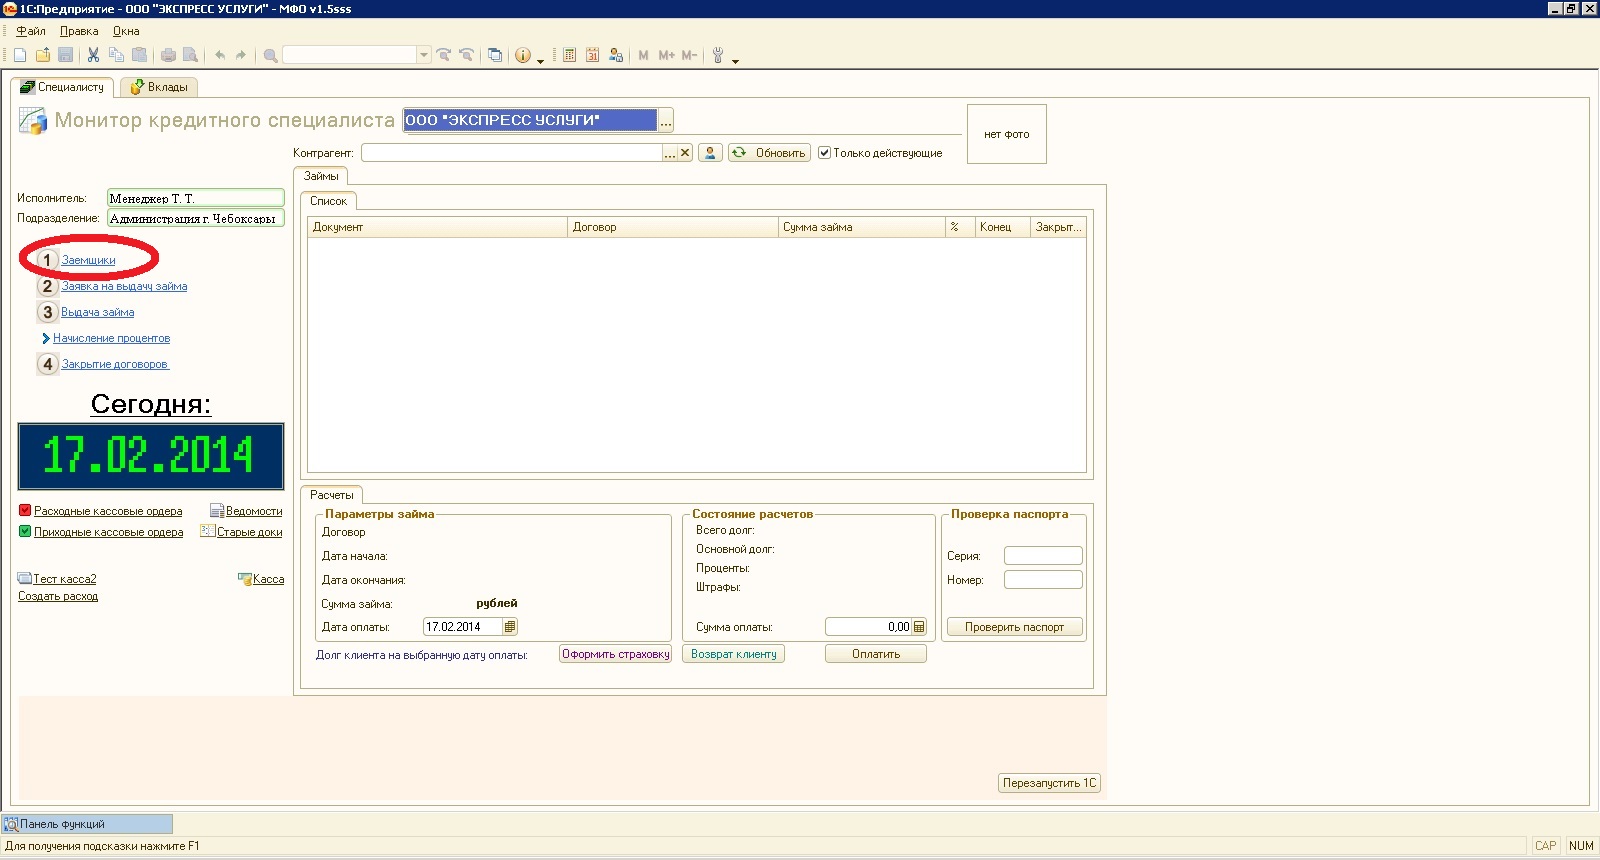The image size is (1600, 860).
Task: Click the Windows list toolbar icon
Action: click(495, 55)
